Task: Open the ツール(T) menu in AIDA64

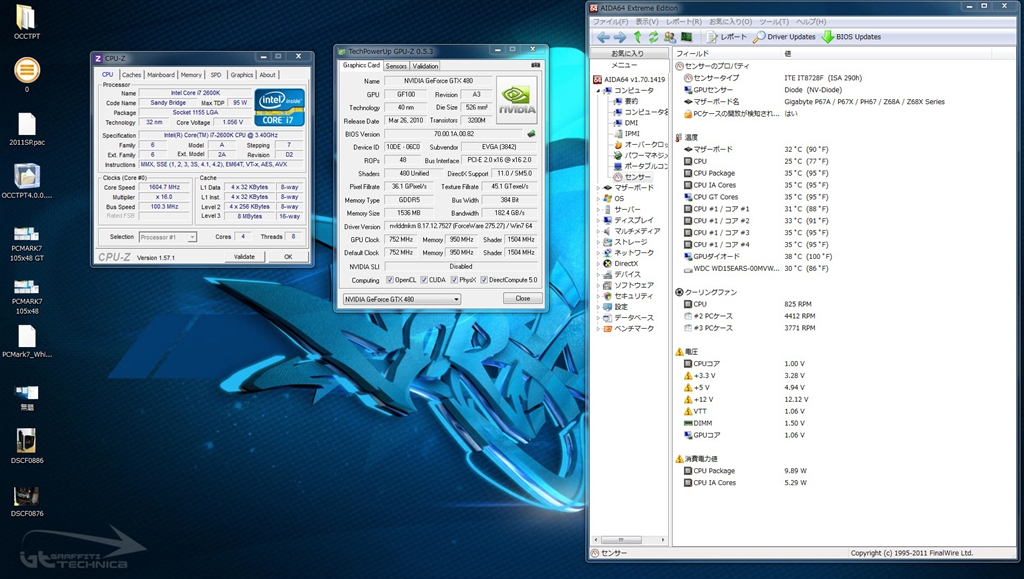Action: [774, 21]
